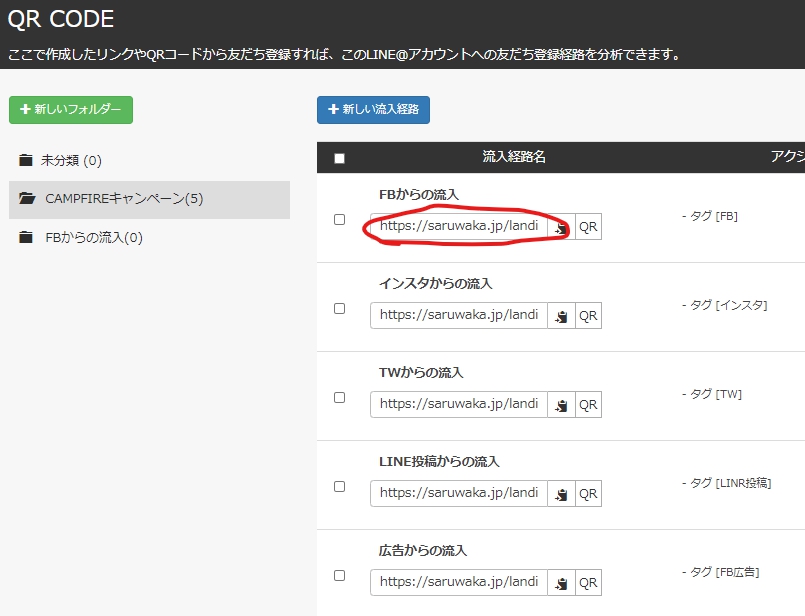Create a new route with 新しい流入経路
Image resolution: width=805 pixels, height=616 pixels.
point(373,109)
